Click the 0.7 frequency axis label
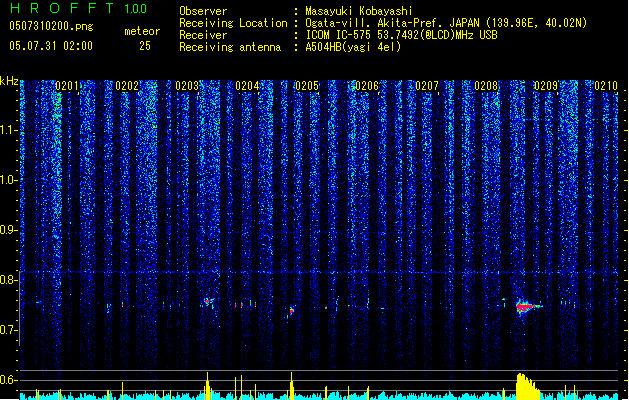The width and height of the screenshot is (629, 400). (x=8, y=330)
